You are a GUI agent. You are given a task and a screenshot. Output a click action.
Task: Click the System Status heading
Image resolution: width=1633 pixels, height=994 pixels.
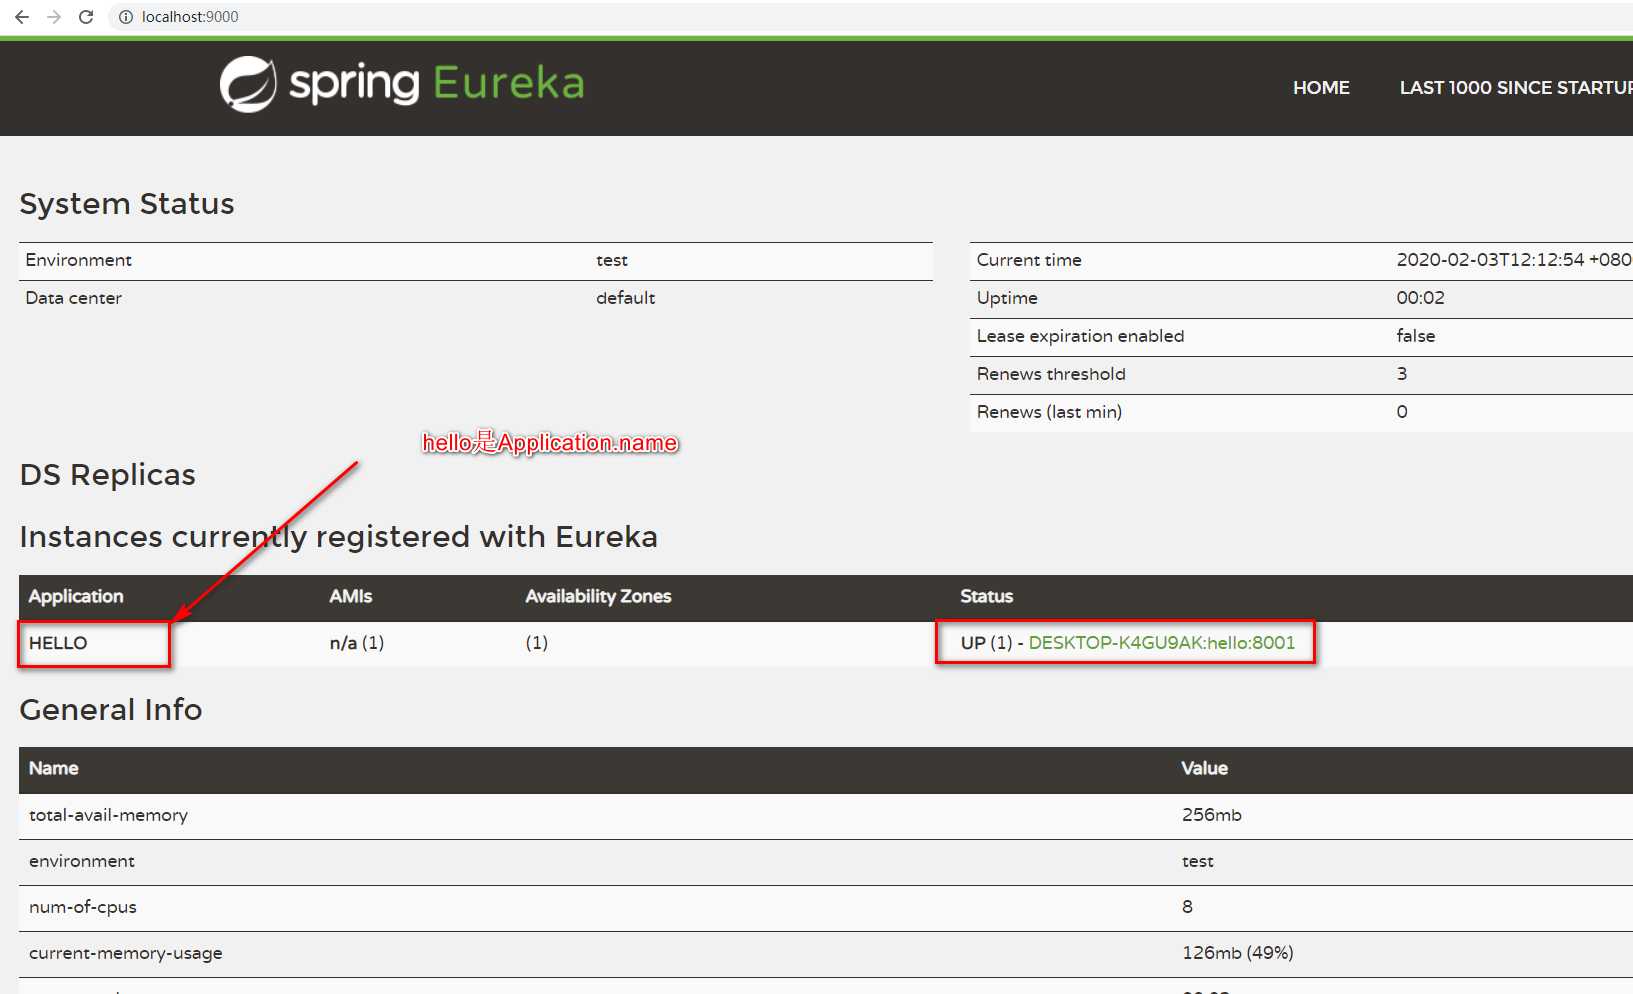[x=127, y=204]
